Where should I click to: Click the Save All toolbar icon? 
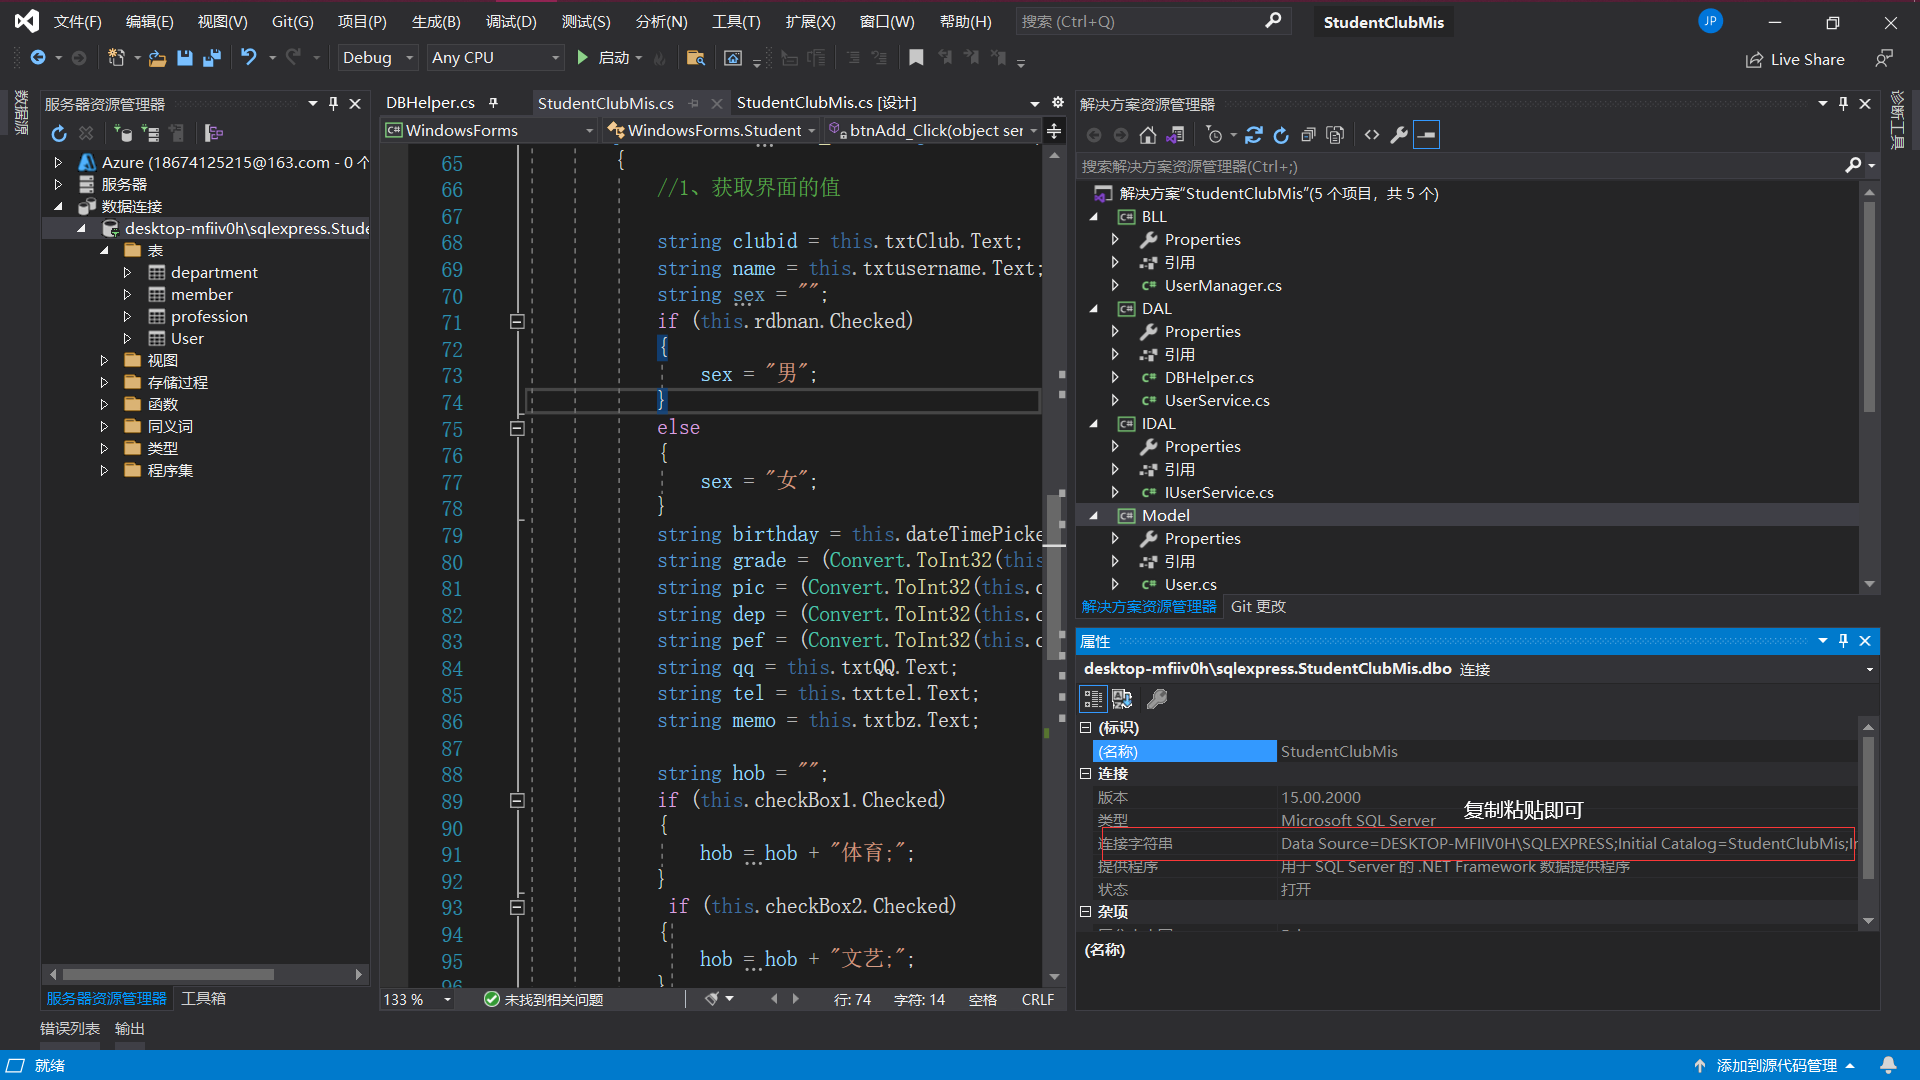[211, 58]
